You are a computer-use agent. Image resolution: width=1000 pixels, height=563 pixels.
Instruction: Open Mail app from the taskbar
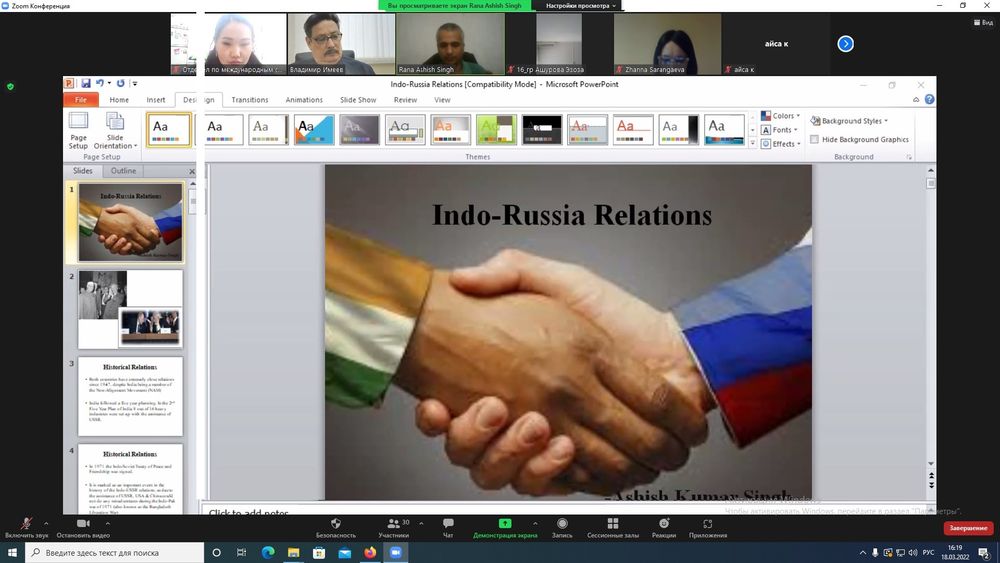coord(344,552)
